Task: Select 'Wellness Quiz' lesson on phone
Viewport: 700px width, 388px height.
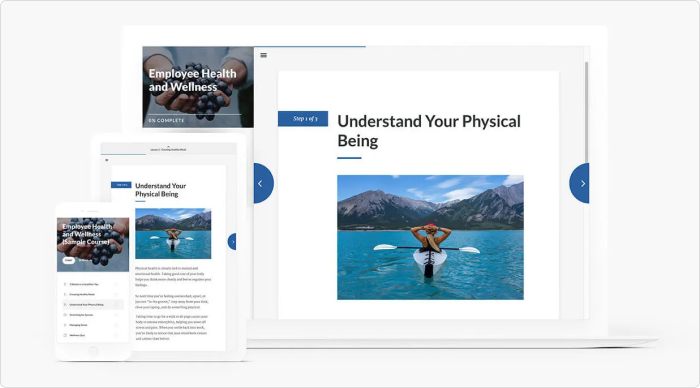Action: point(93,335)
